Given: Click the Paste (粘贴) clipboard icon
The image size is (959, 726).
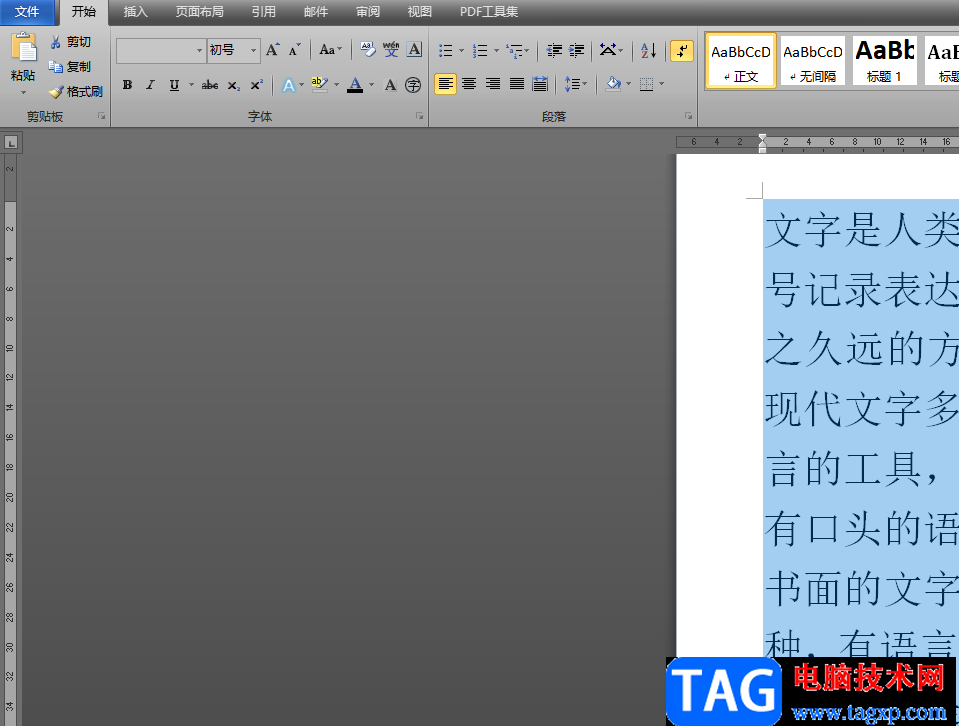Looking at the screenshot, I should coord(23,48).
